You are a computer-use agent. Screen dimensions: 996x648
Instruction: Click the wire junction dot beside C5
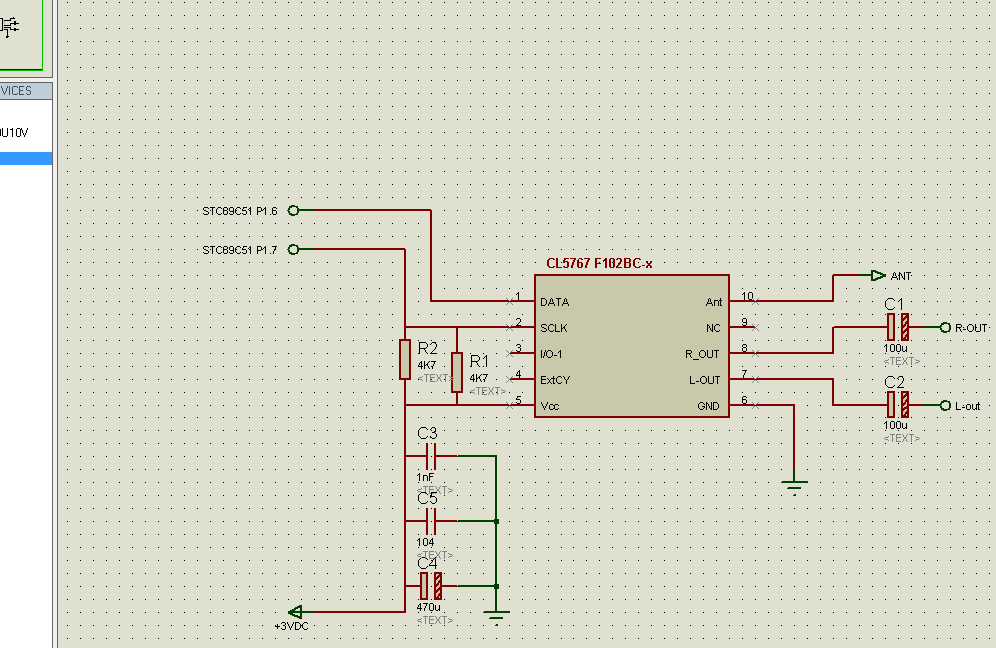(496, 521)
